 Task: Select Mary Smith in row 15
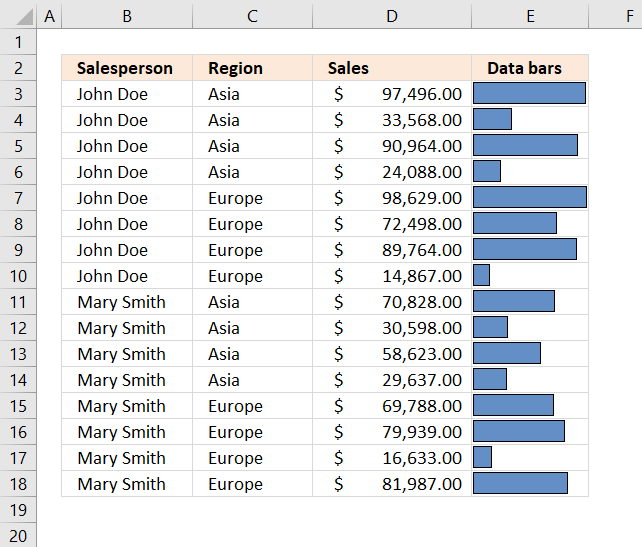[x=127, y=406]
